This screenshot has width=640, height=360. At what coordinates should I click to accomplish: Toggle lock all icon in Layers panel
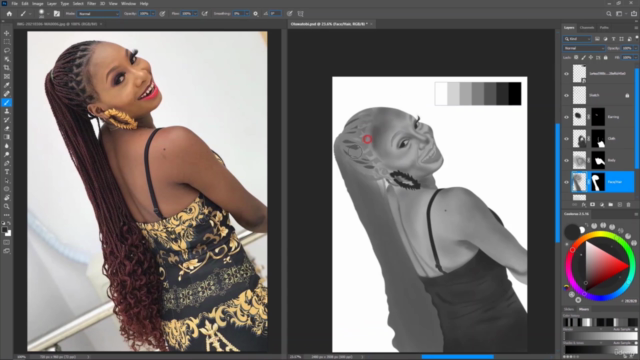coord(606,58)
